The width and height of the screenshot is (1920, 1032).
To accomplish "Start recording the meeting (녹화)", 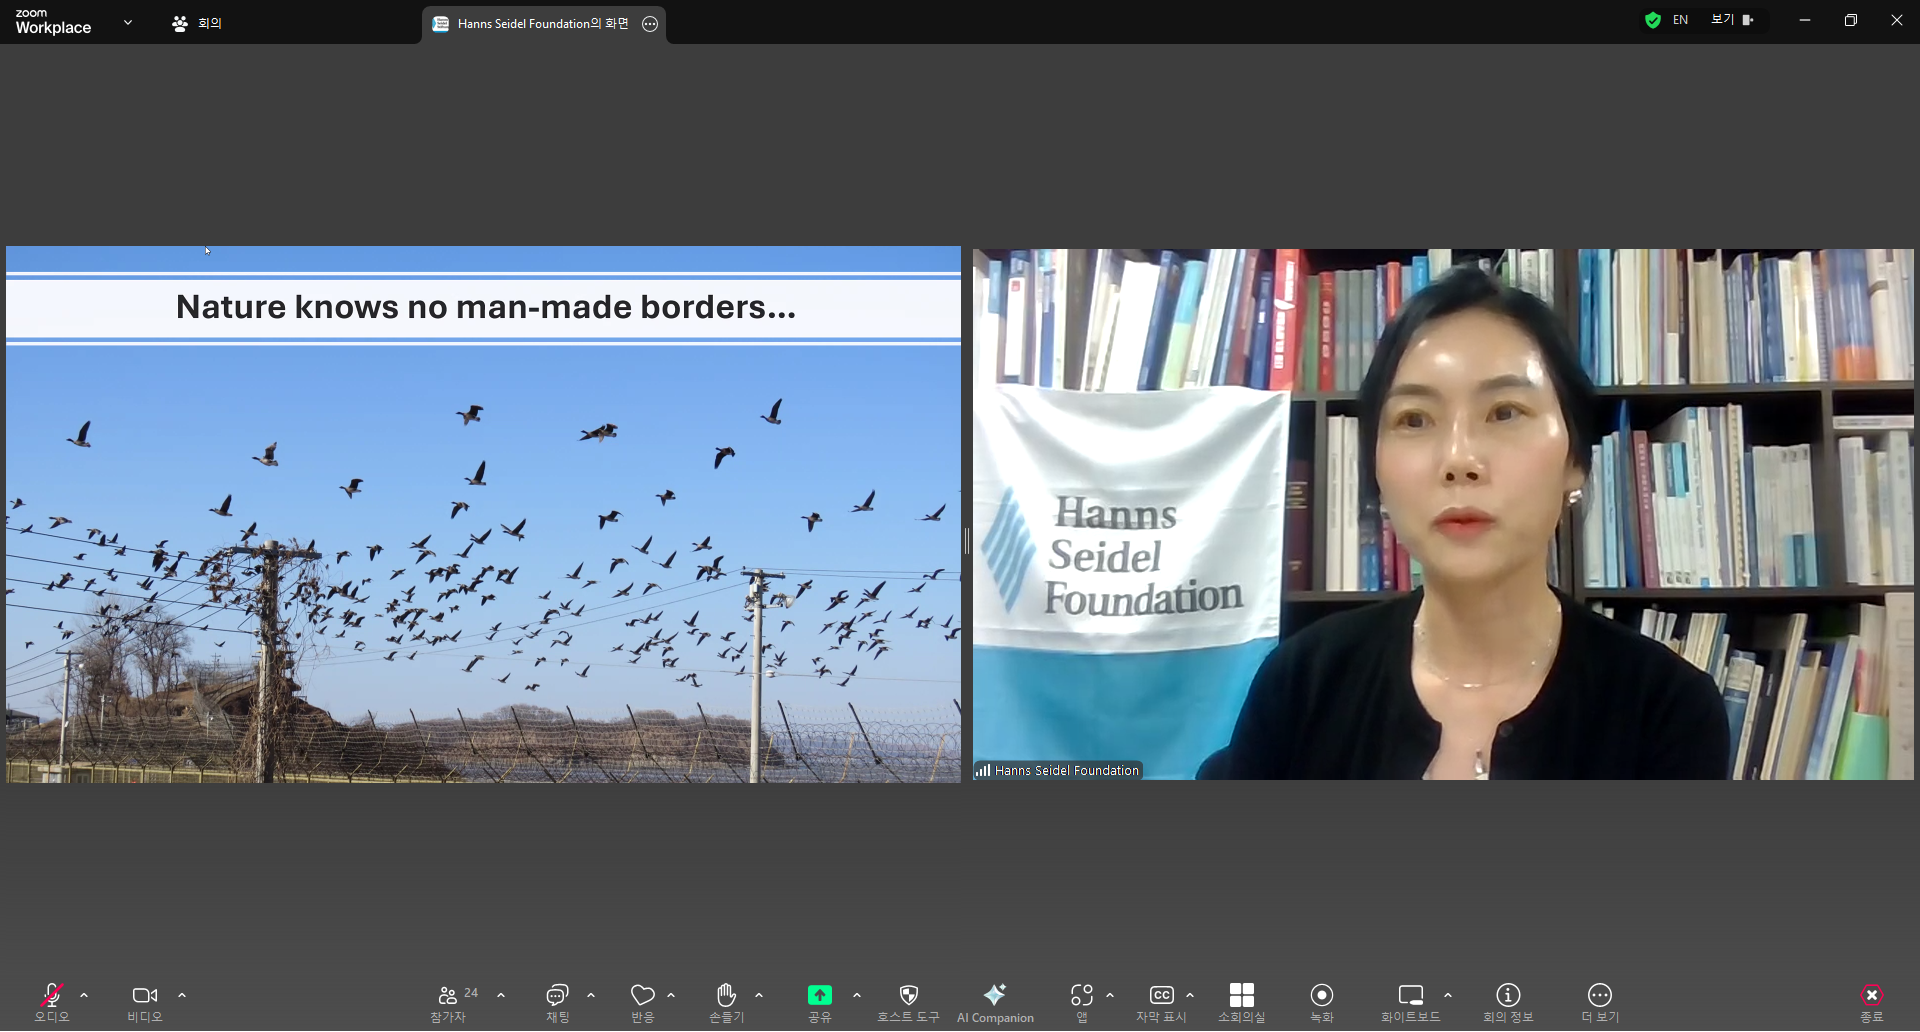I will (x=1321, y=996).
